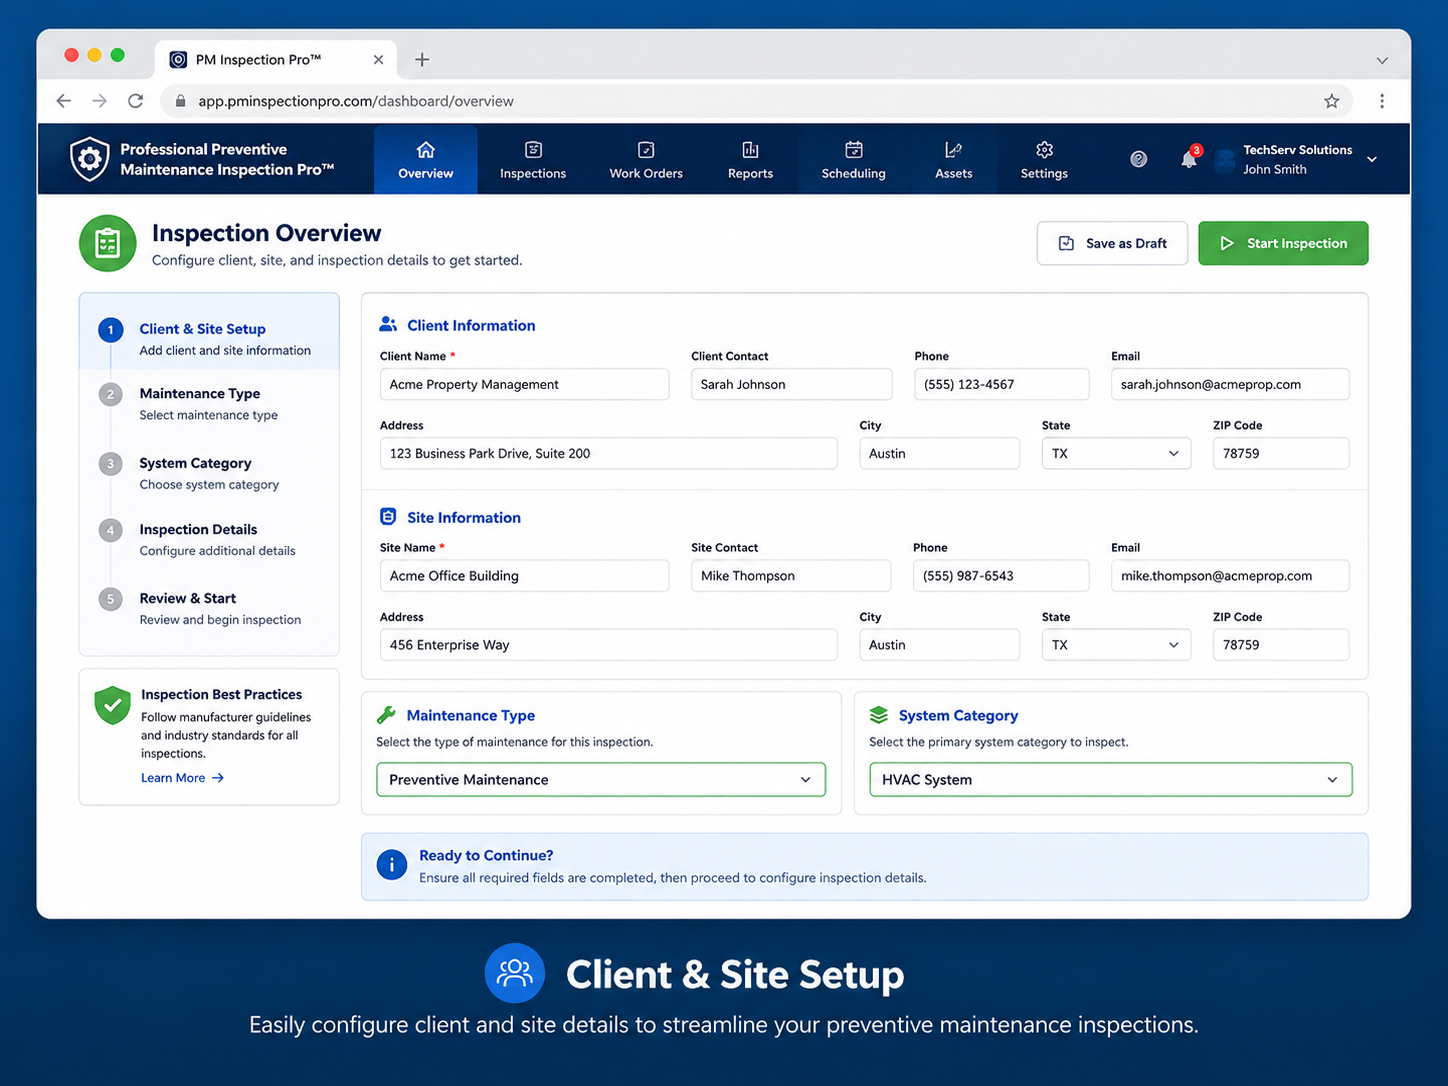
Task: Click the green shield Best Practices icon
Action: (x=113, y=705)
